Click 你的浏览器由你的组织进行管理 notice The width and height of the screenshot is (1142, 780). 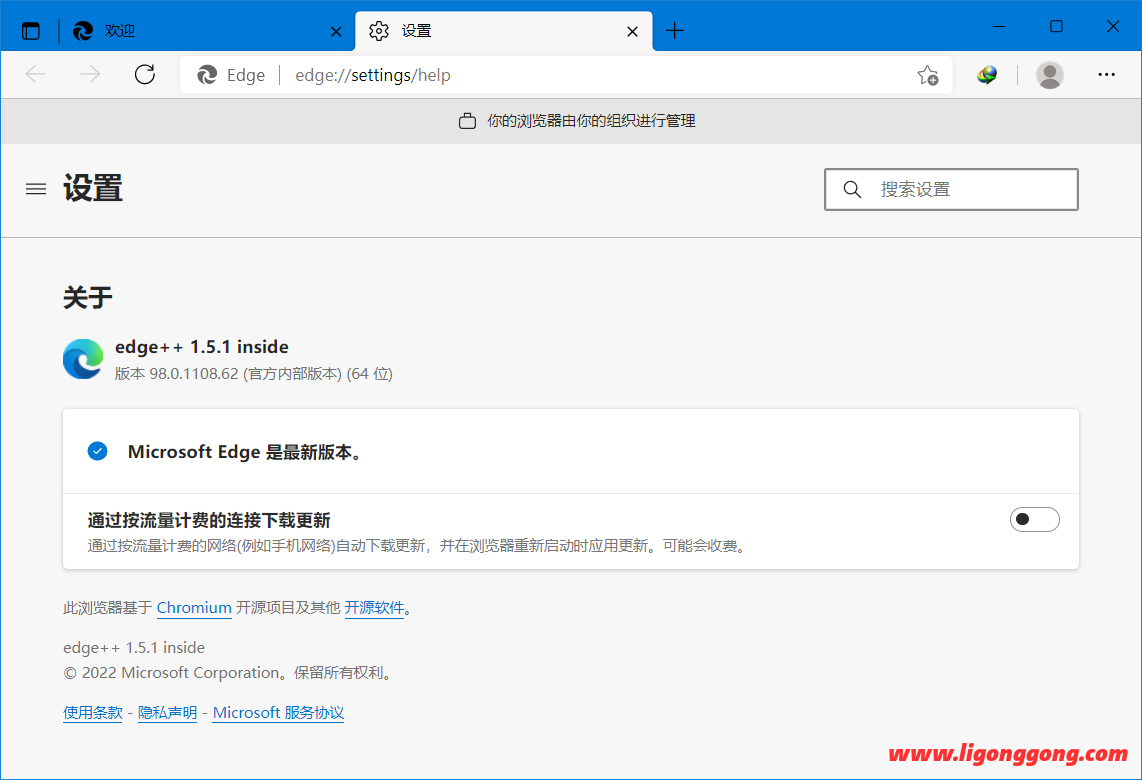tap(591, 121)
